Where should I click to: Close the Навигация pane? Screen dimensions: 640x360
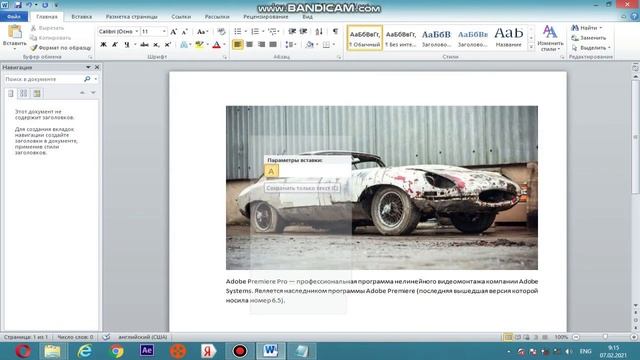tap(97, 67)
